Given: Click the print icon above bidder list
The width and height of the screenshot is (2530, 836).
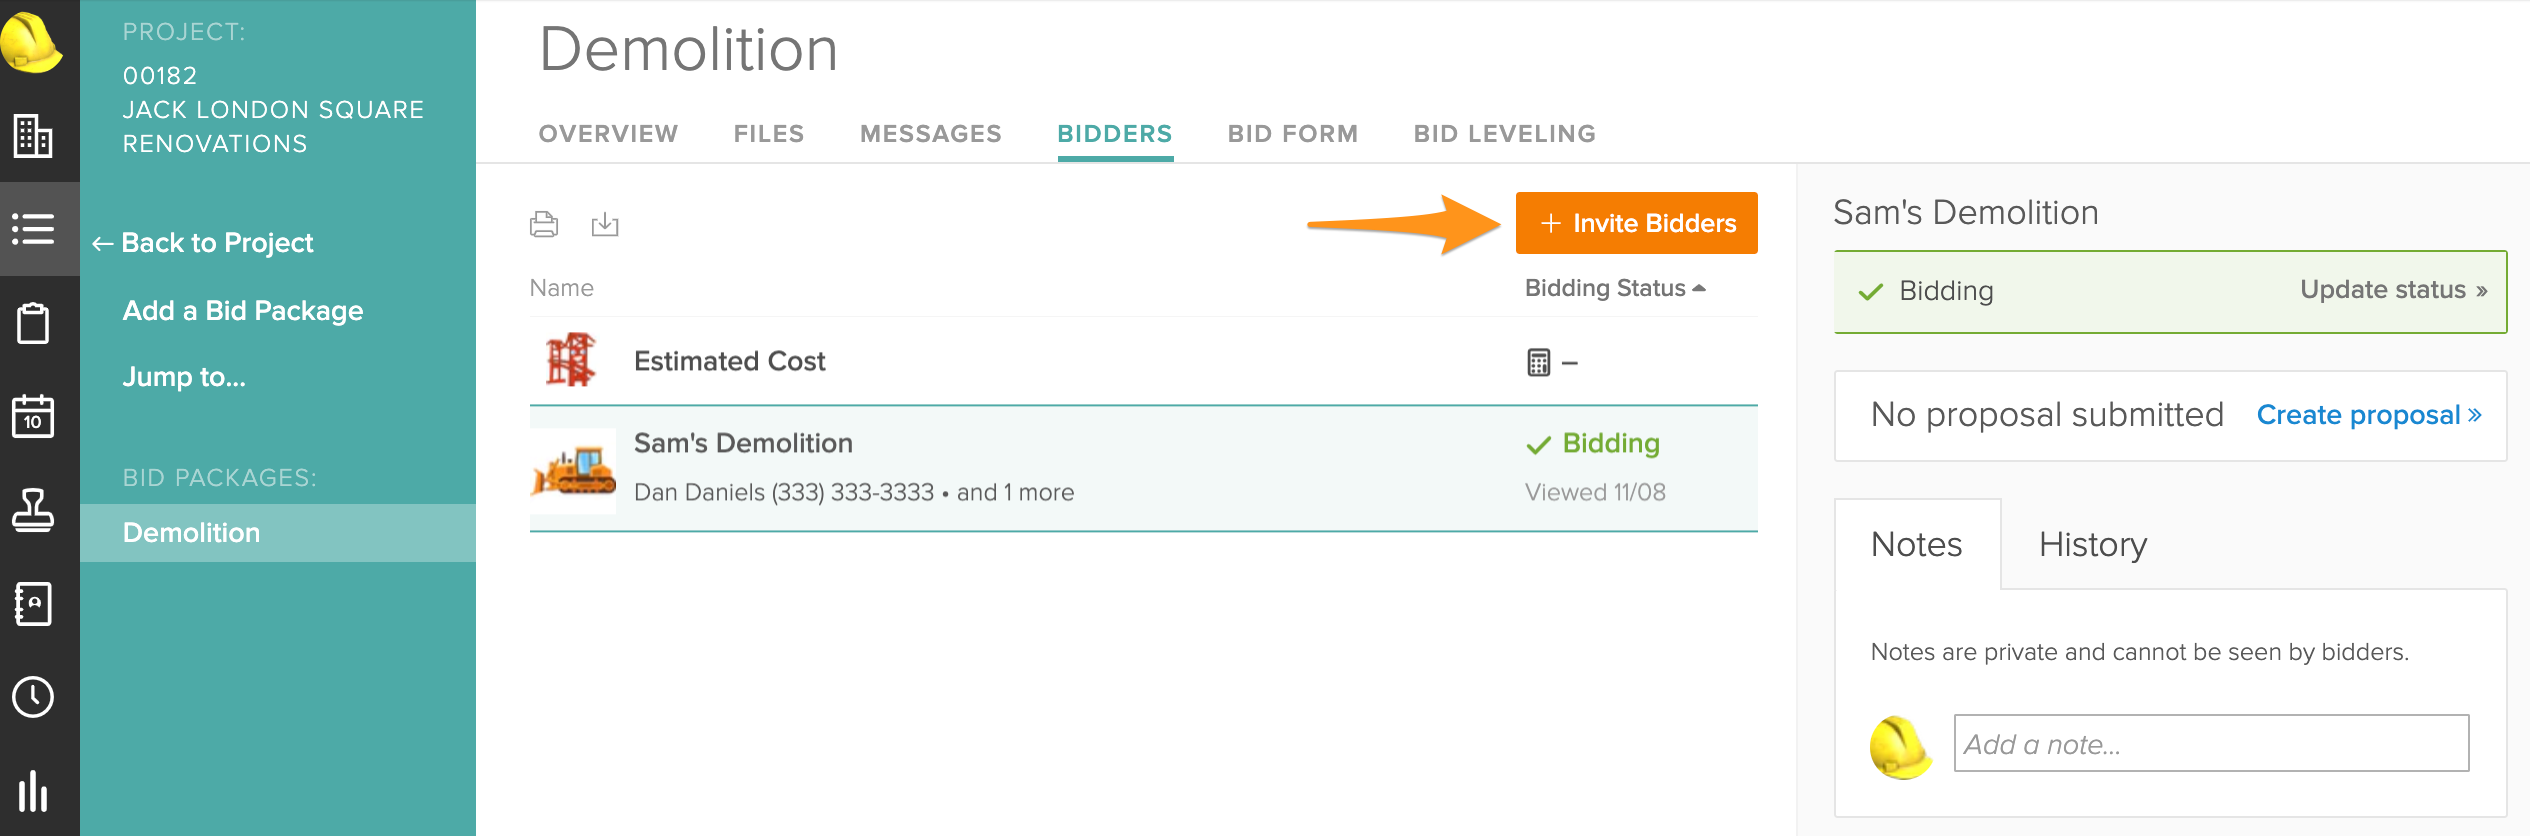Looking at the screenshot, I should coord(544,224).
